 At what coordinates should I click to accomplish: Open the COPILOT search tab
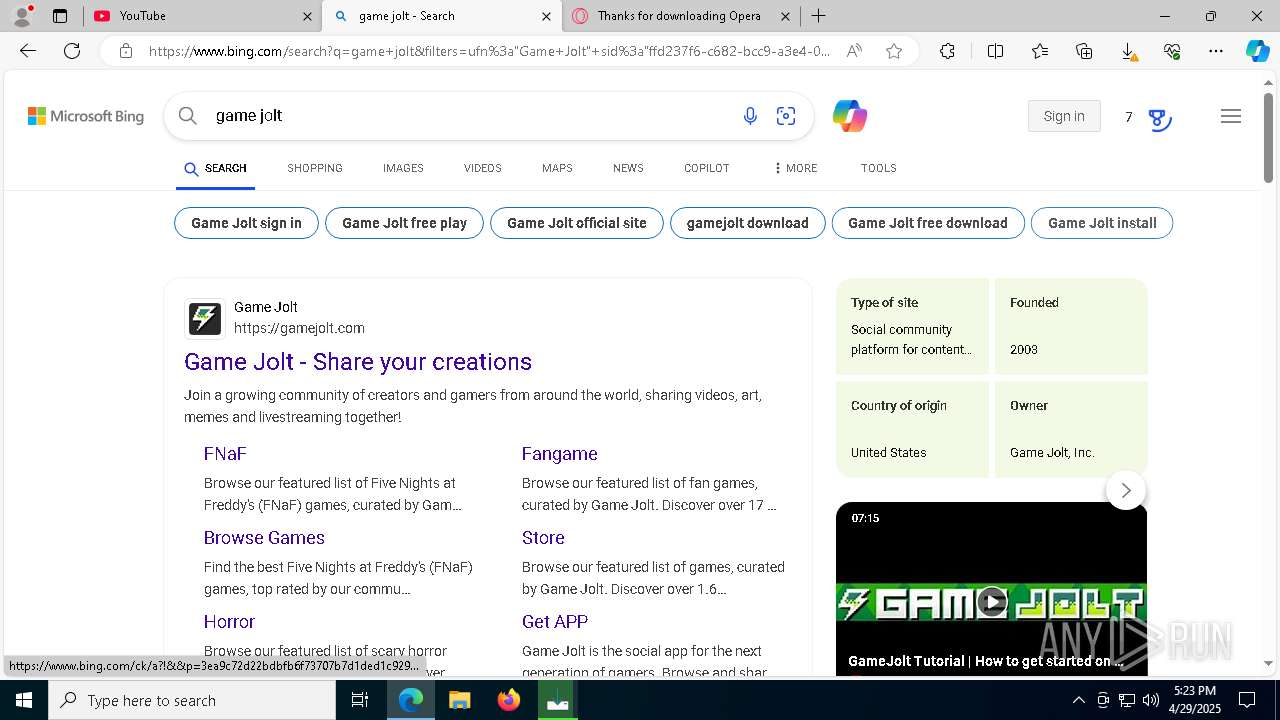coord(707,168)
